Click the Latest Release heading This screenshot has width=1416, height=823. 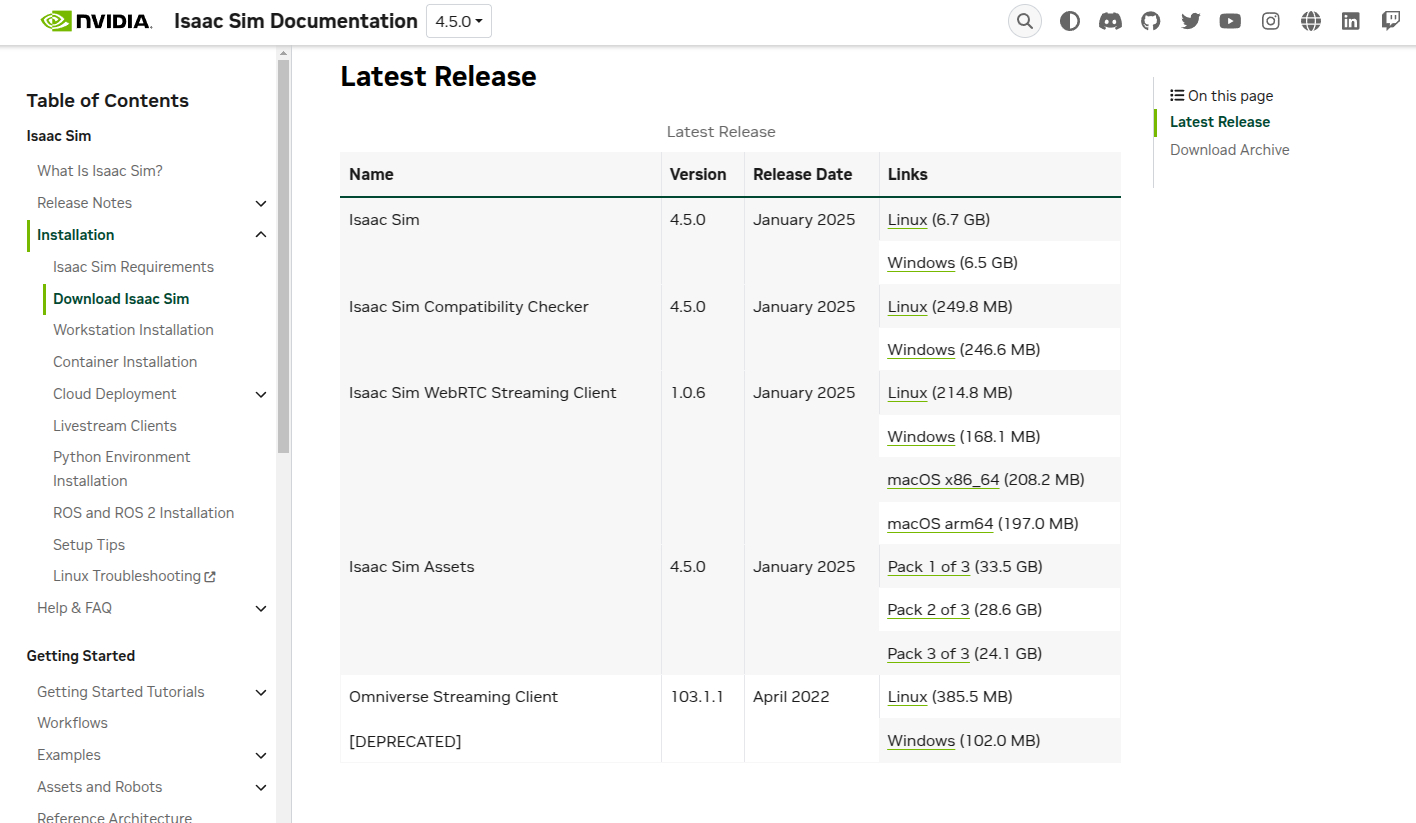438,77
